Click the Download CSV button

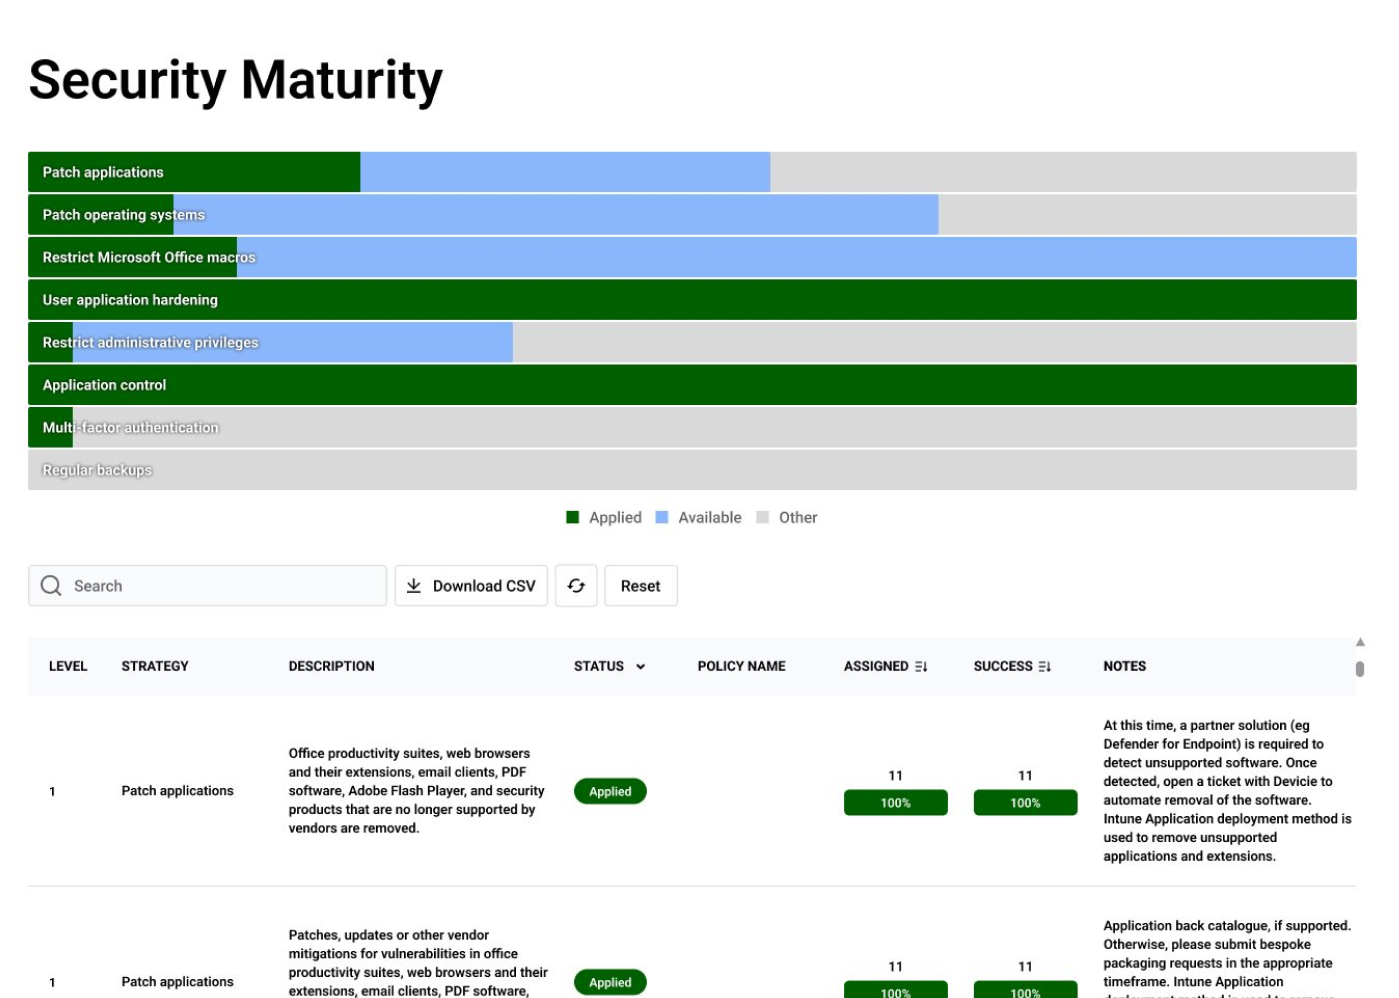(471, 586)
